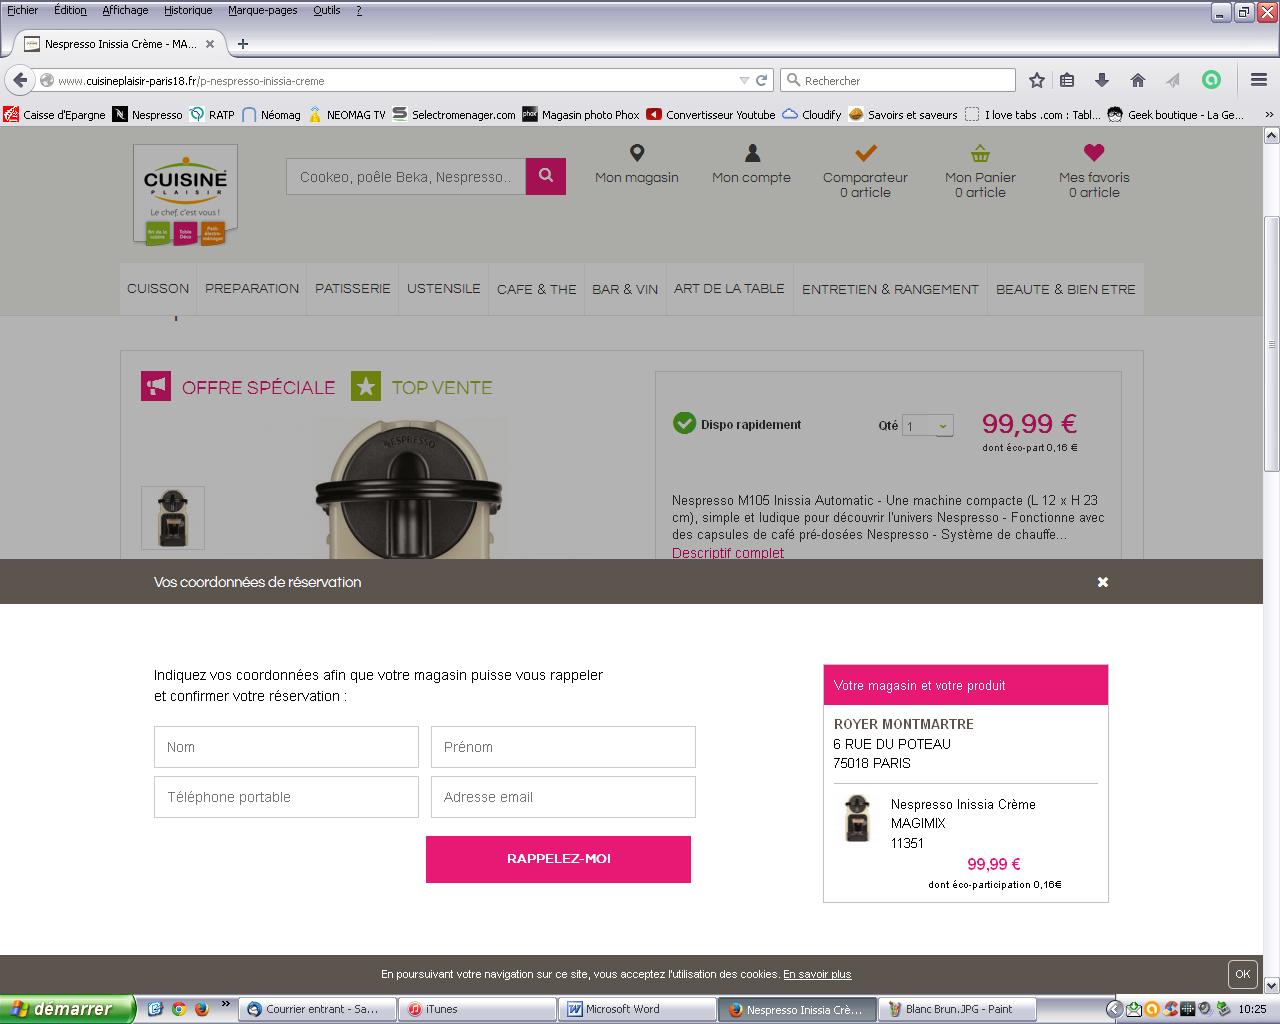Open the Affichage menu
The width and height of the screenshot is (1280, 1024).
(125, 10)
